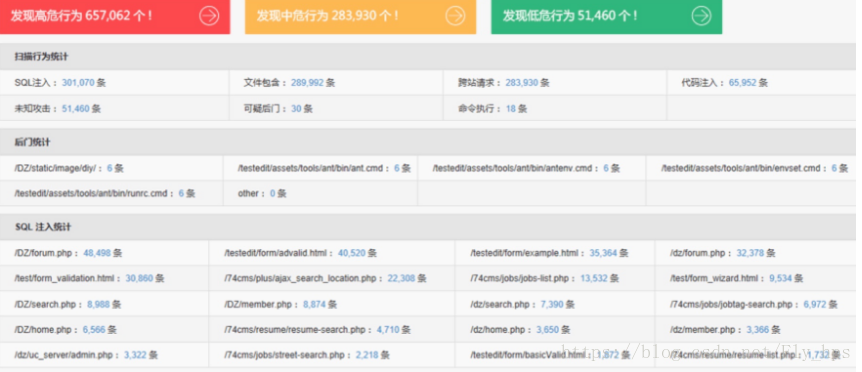Click /testedit/form/advalid.html count 40,520

(351, 253)
